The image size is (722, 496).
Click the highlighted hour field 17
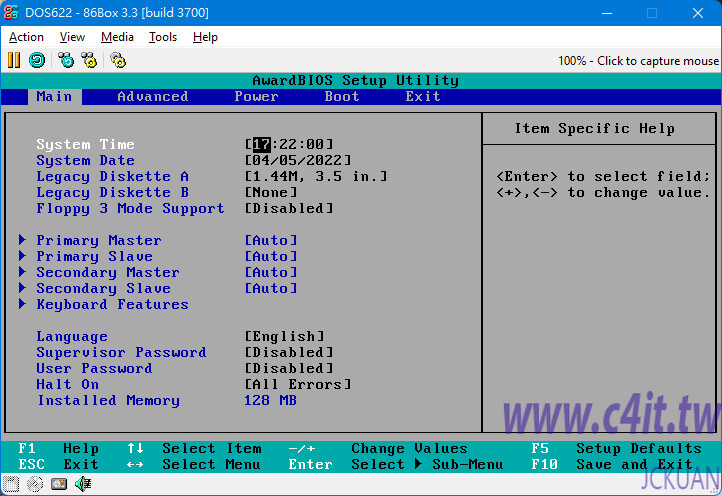(x=262, y=144)
